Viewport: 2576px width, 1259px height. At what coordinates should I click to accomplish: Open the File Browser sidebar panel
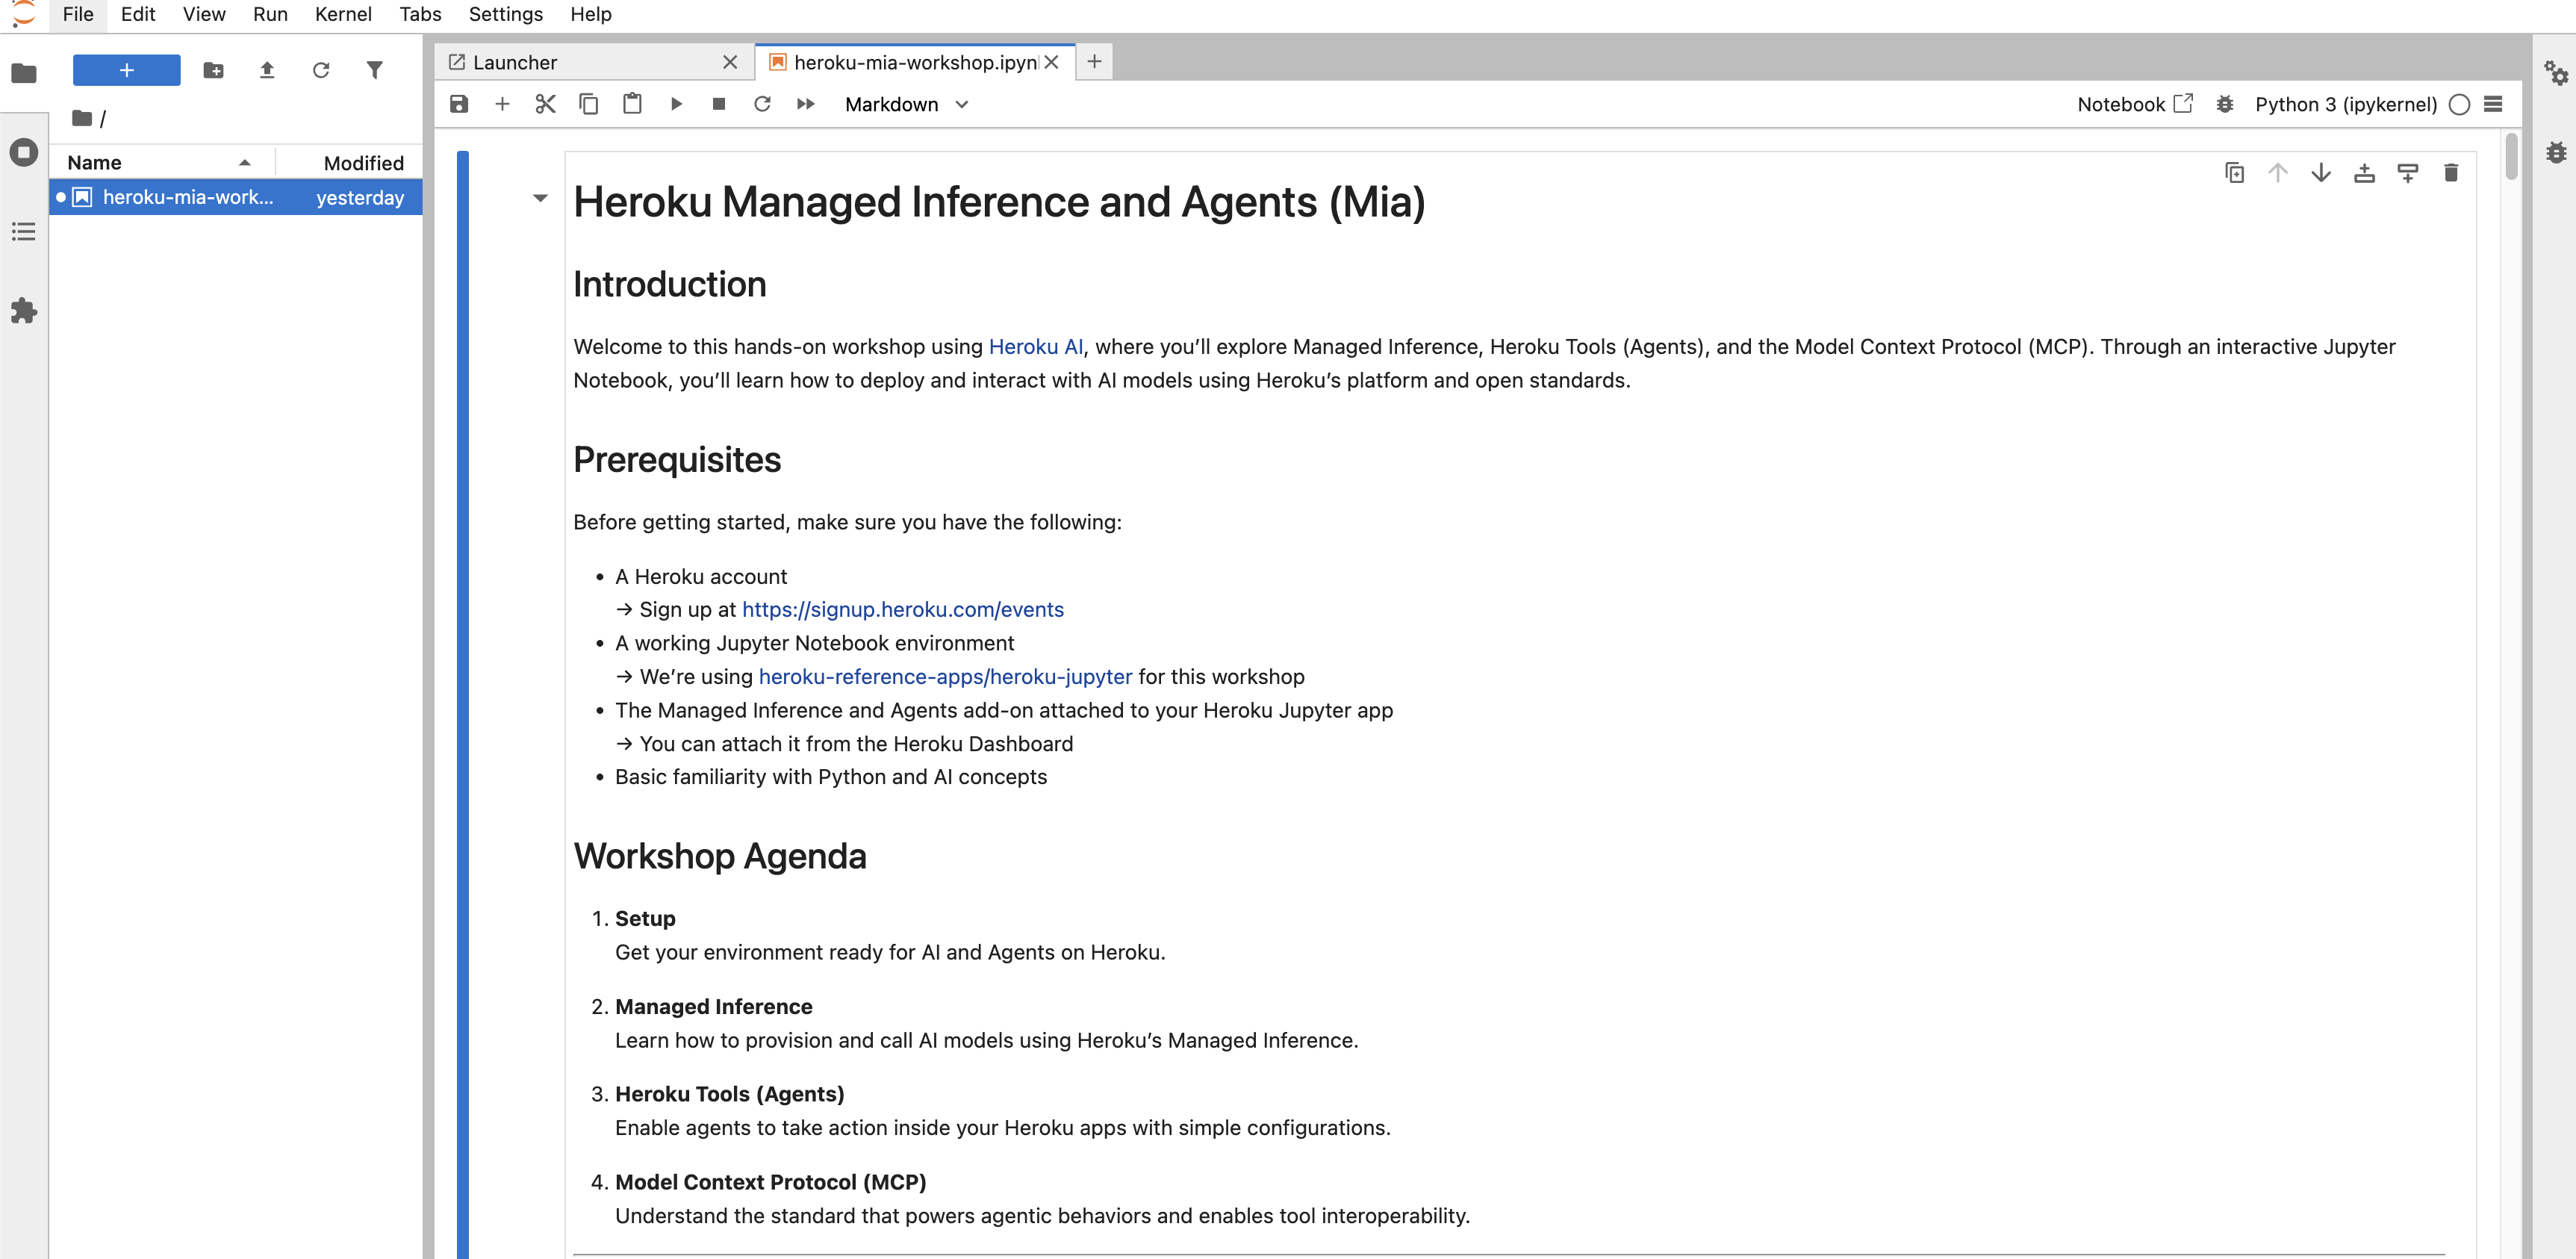click(x=24, y=73)
